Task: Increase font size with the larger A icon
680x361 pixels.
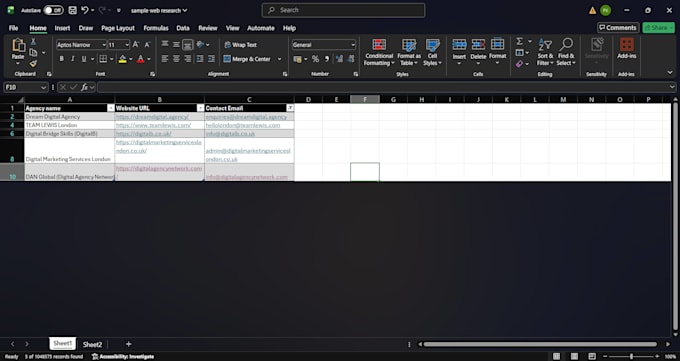Action: (136, 45)
